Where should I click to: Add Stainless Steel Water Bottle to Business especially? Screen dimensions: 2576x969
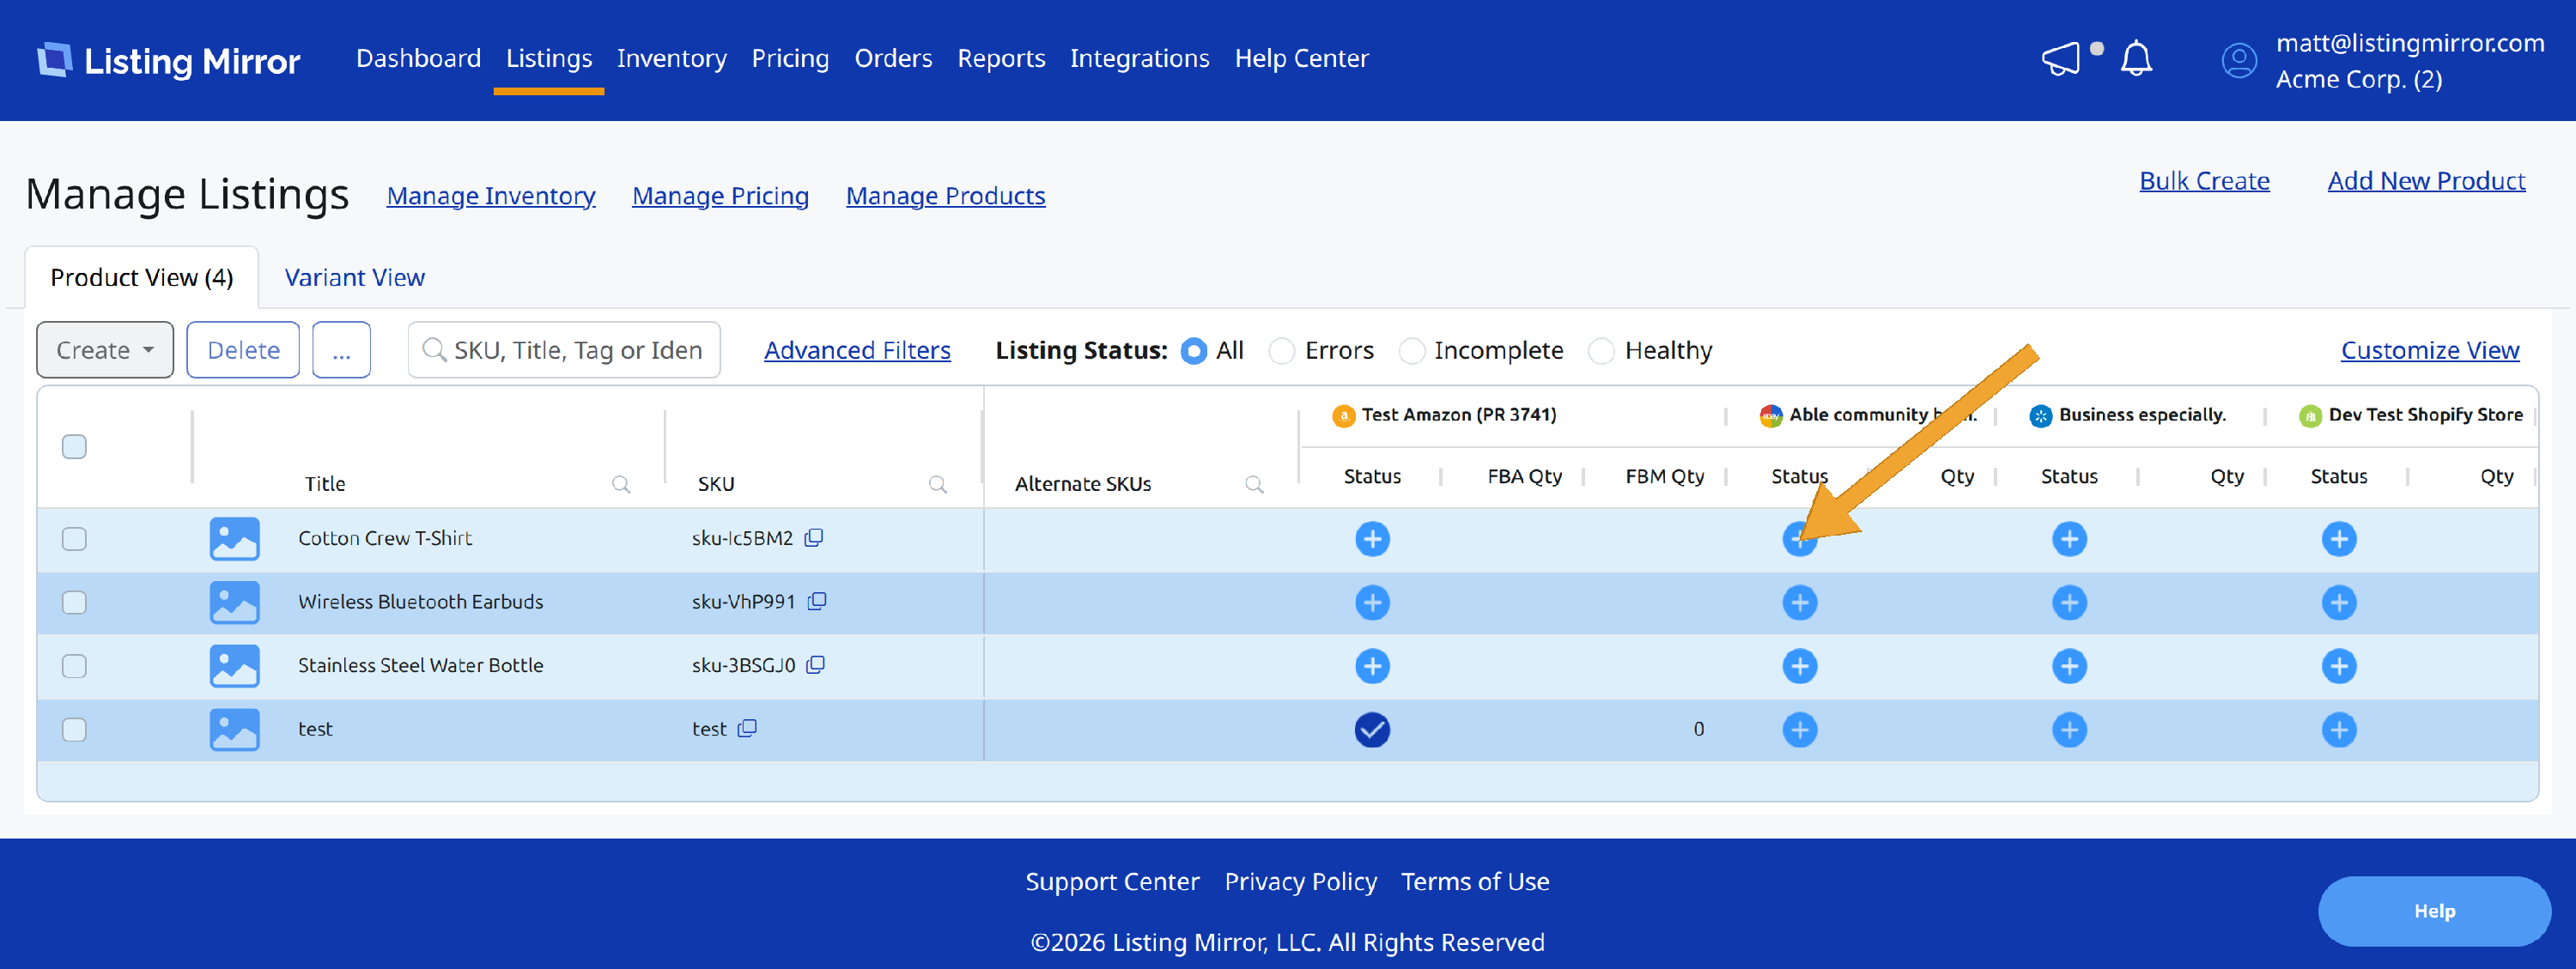pos(2069,666)
